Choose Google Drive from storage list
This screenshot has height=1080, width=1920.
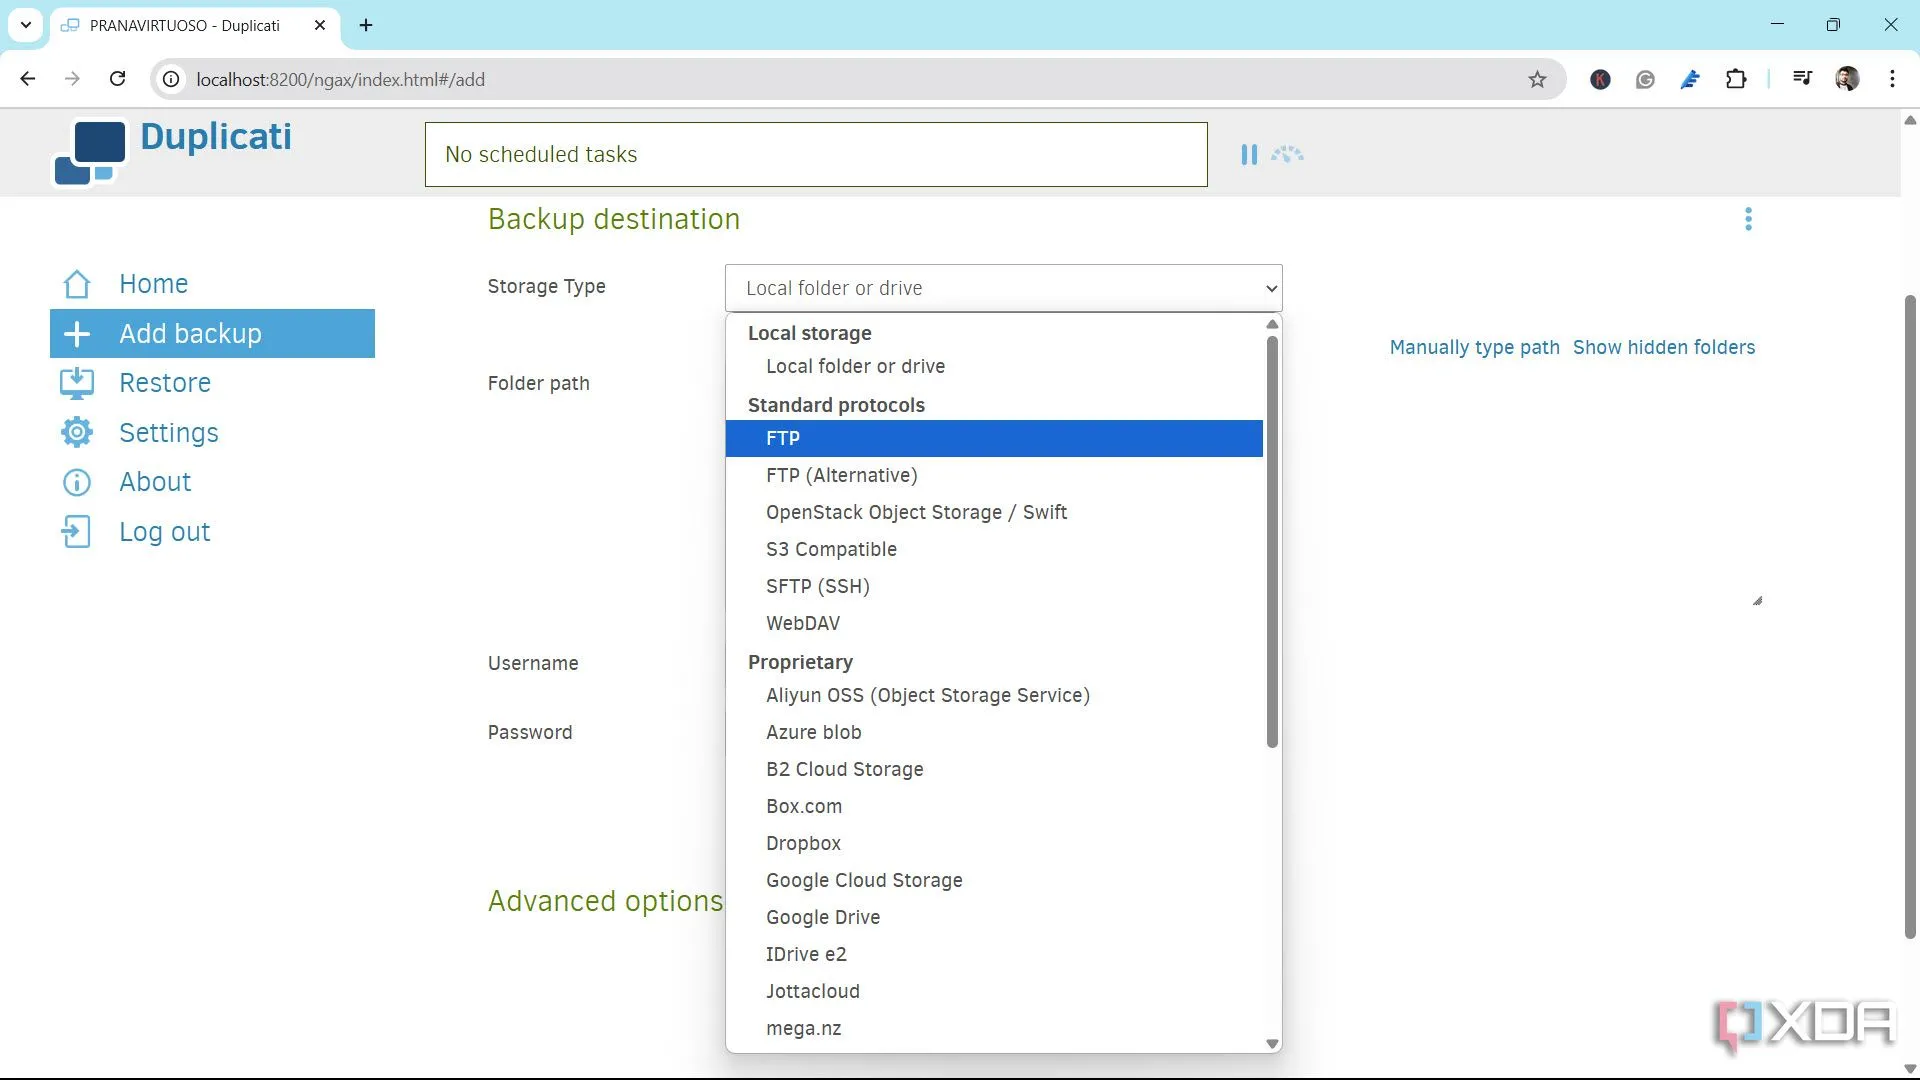(x=822, y=917)
